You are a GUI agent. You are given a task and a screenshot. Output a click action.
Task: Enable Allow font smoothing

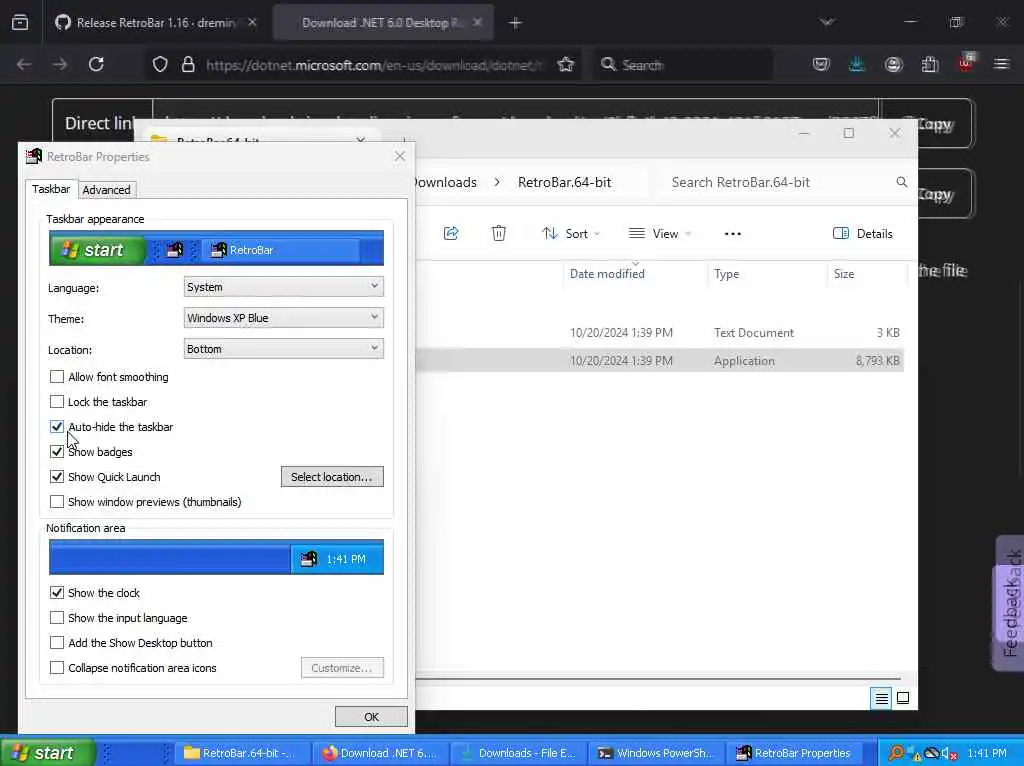(x=57, y=377)
